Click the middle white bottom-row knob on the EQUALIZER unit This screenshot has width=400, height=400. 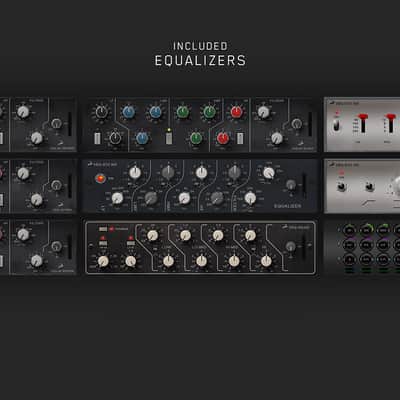click(184, 198)
